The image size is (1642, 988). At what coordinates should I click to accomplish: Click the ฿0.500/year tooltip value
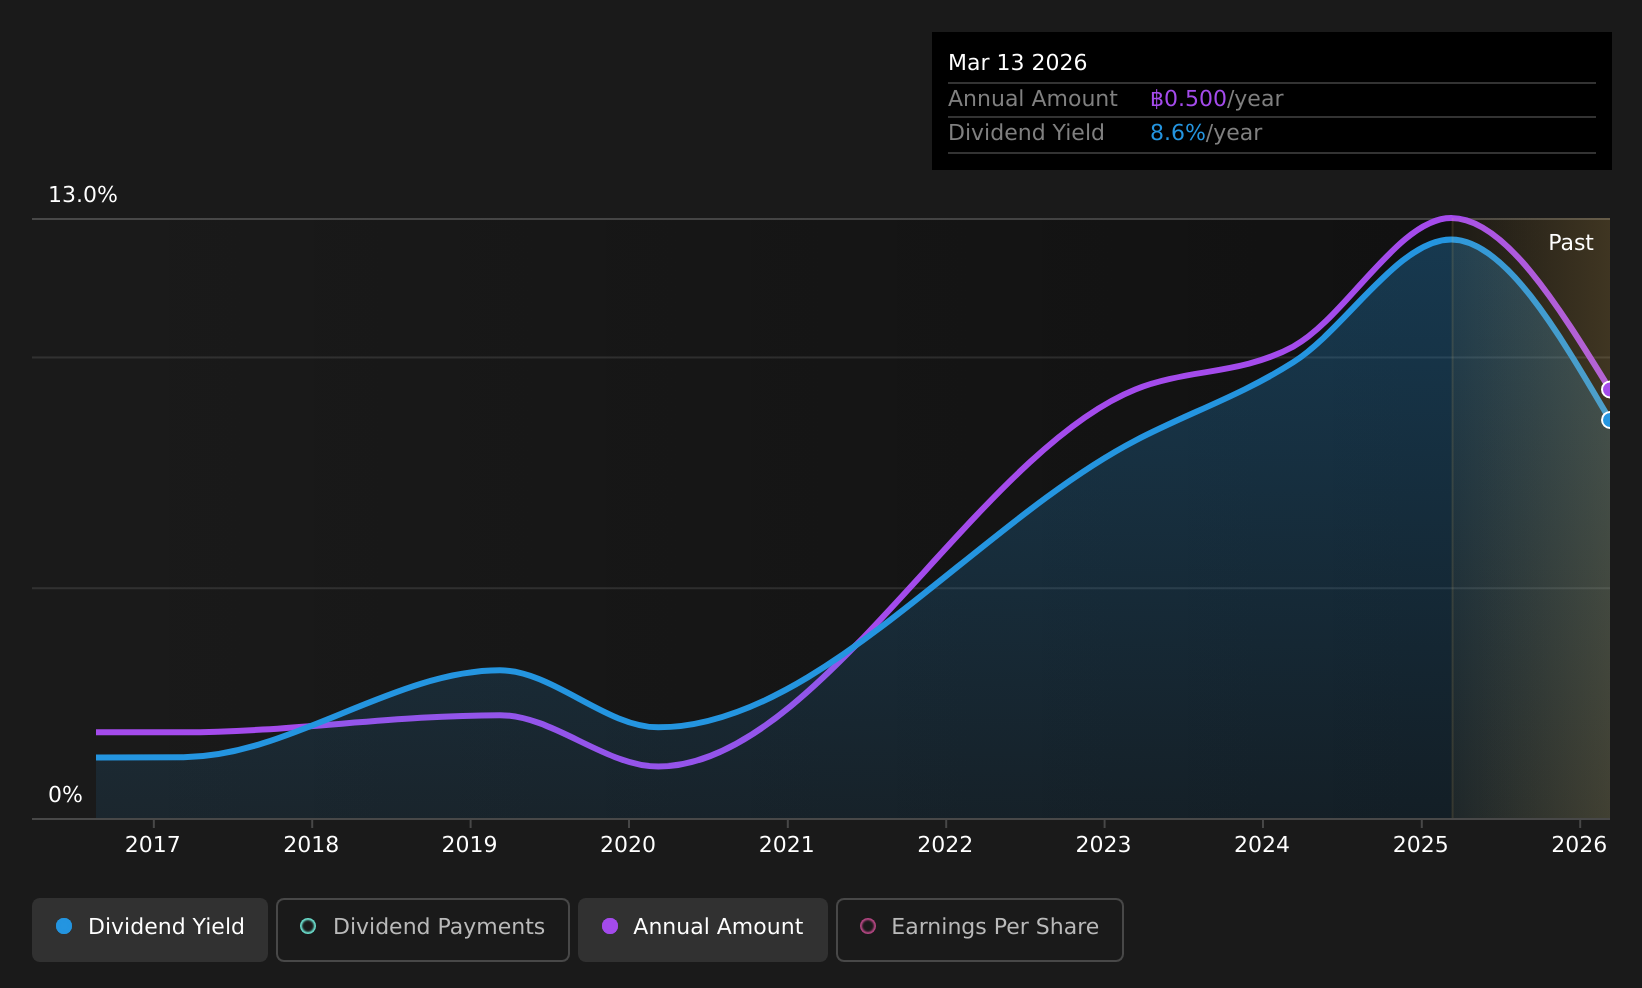[x=1216, y=99]
